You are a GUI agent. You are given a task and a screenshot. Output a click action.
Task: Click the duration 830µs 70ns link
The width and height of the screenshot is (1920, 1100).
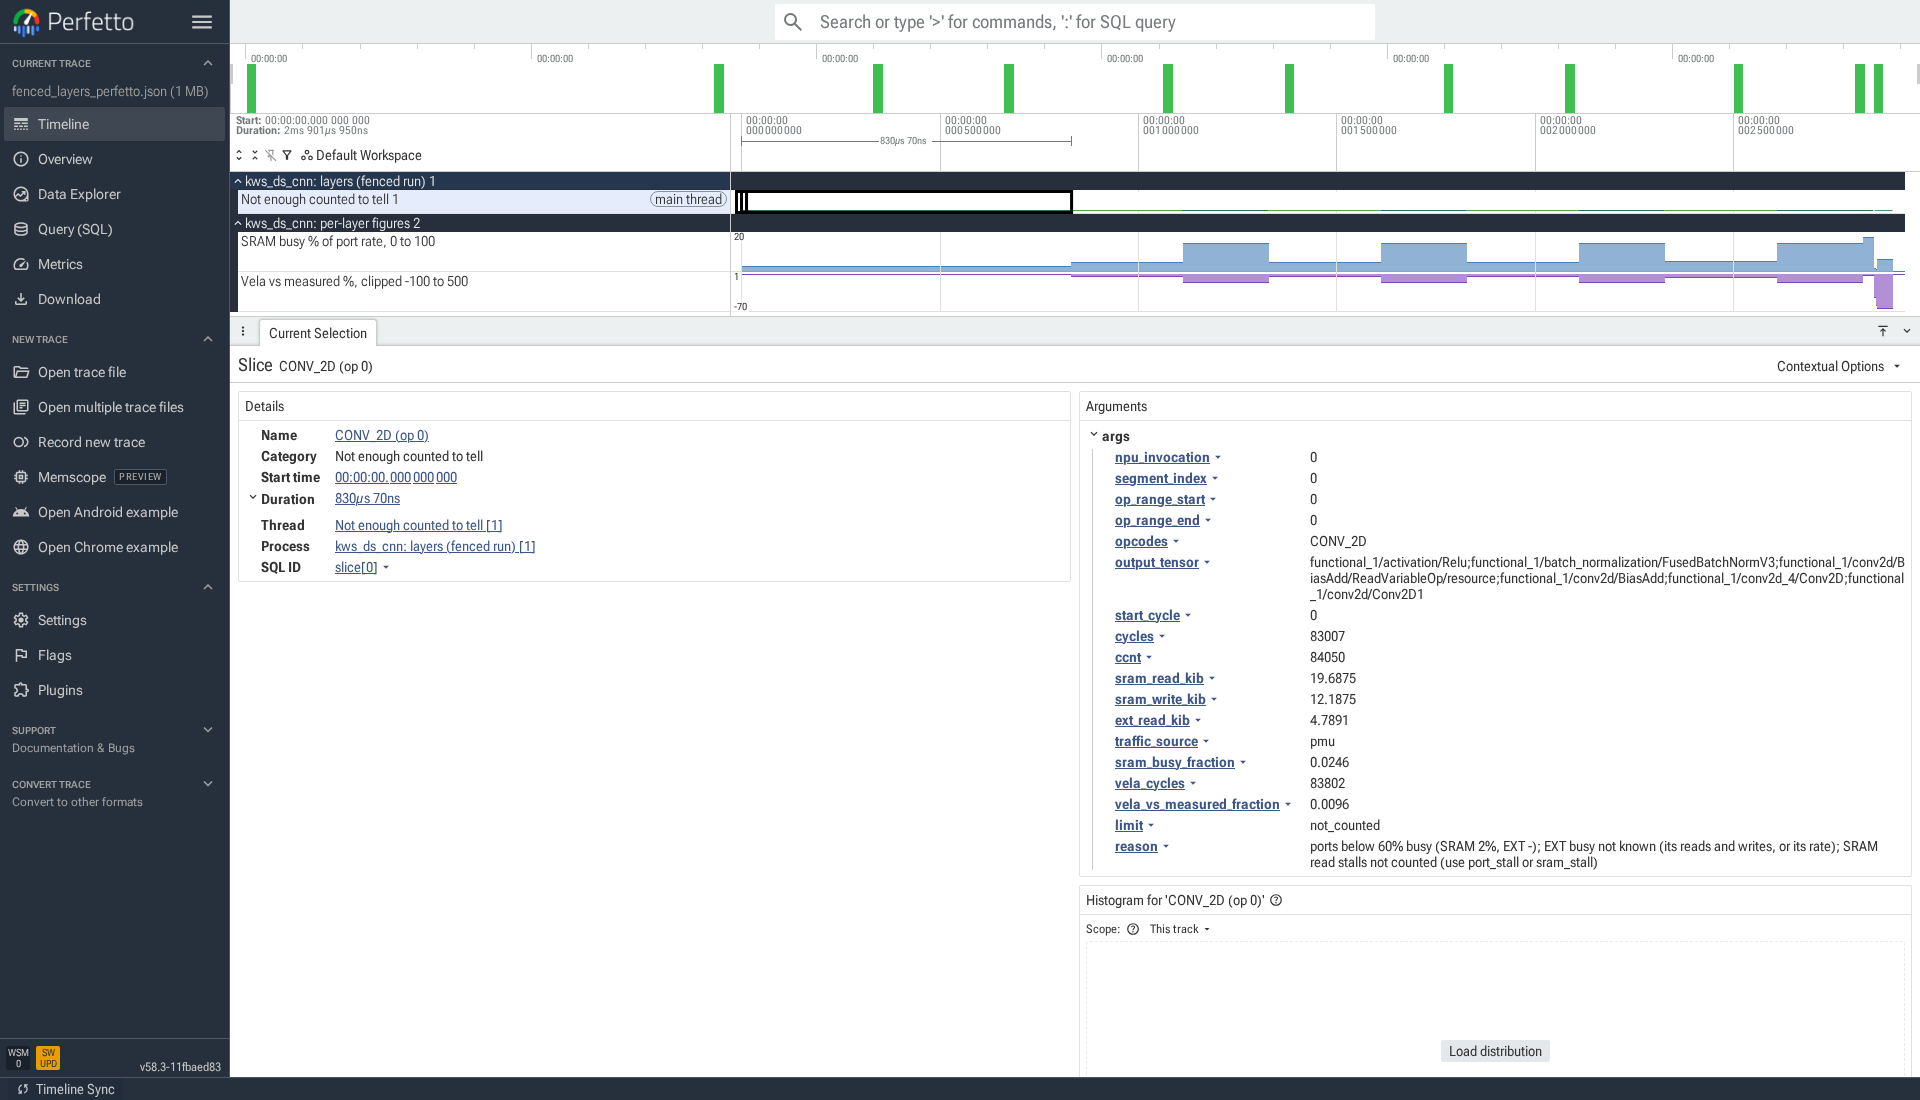click(367, 498)
